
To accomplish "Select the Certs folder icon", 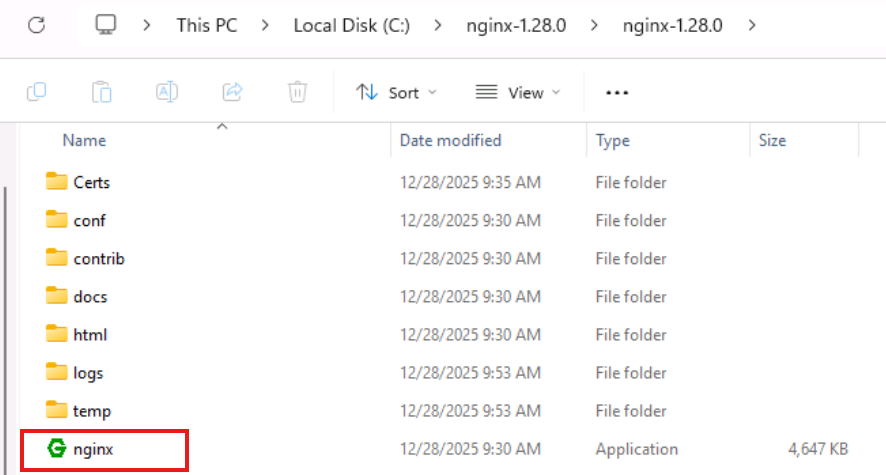I will pos(57,181).
